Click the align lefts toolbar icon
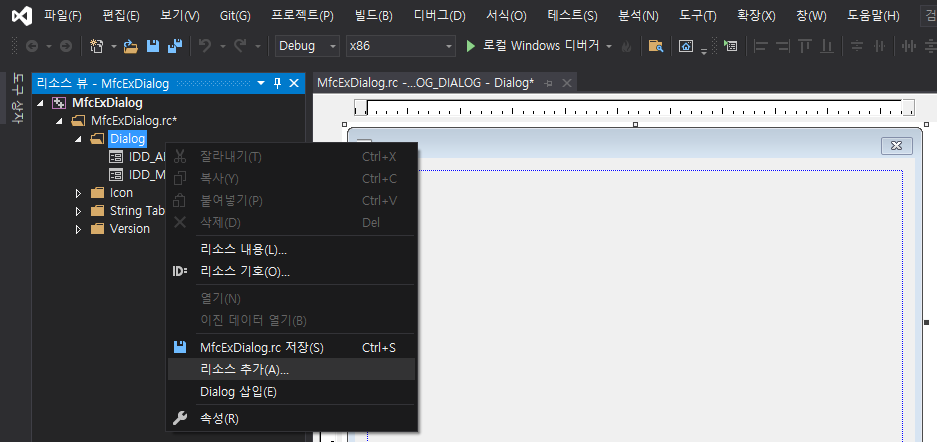 coord(761,46)
